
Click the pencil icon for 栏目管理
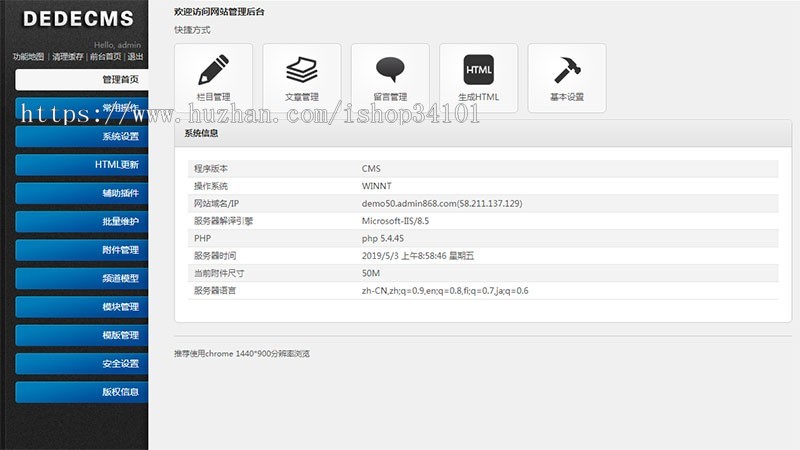tap(213, 70)
